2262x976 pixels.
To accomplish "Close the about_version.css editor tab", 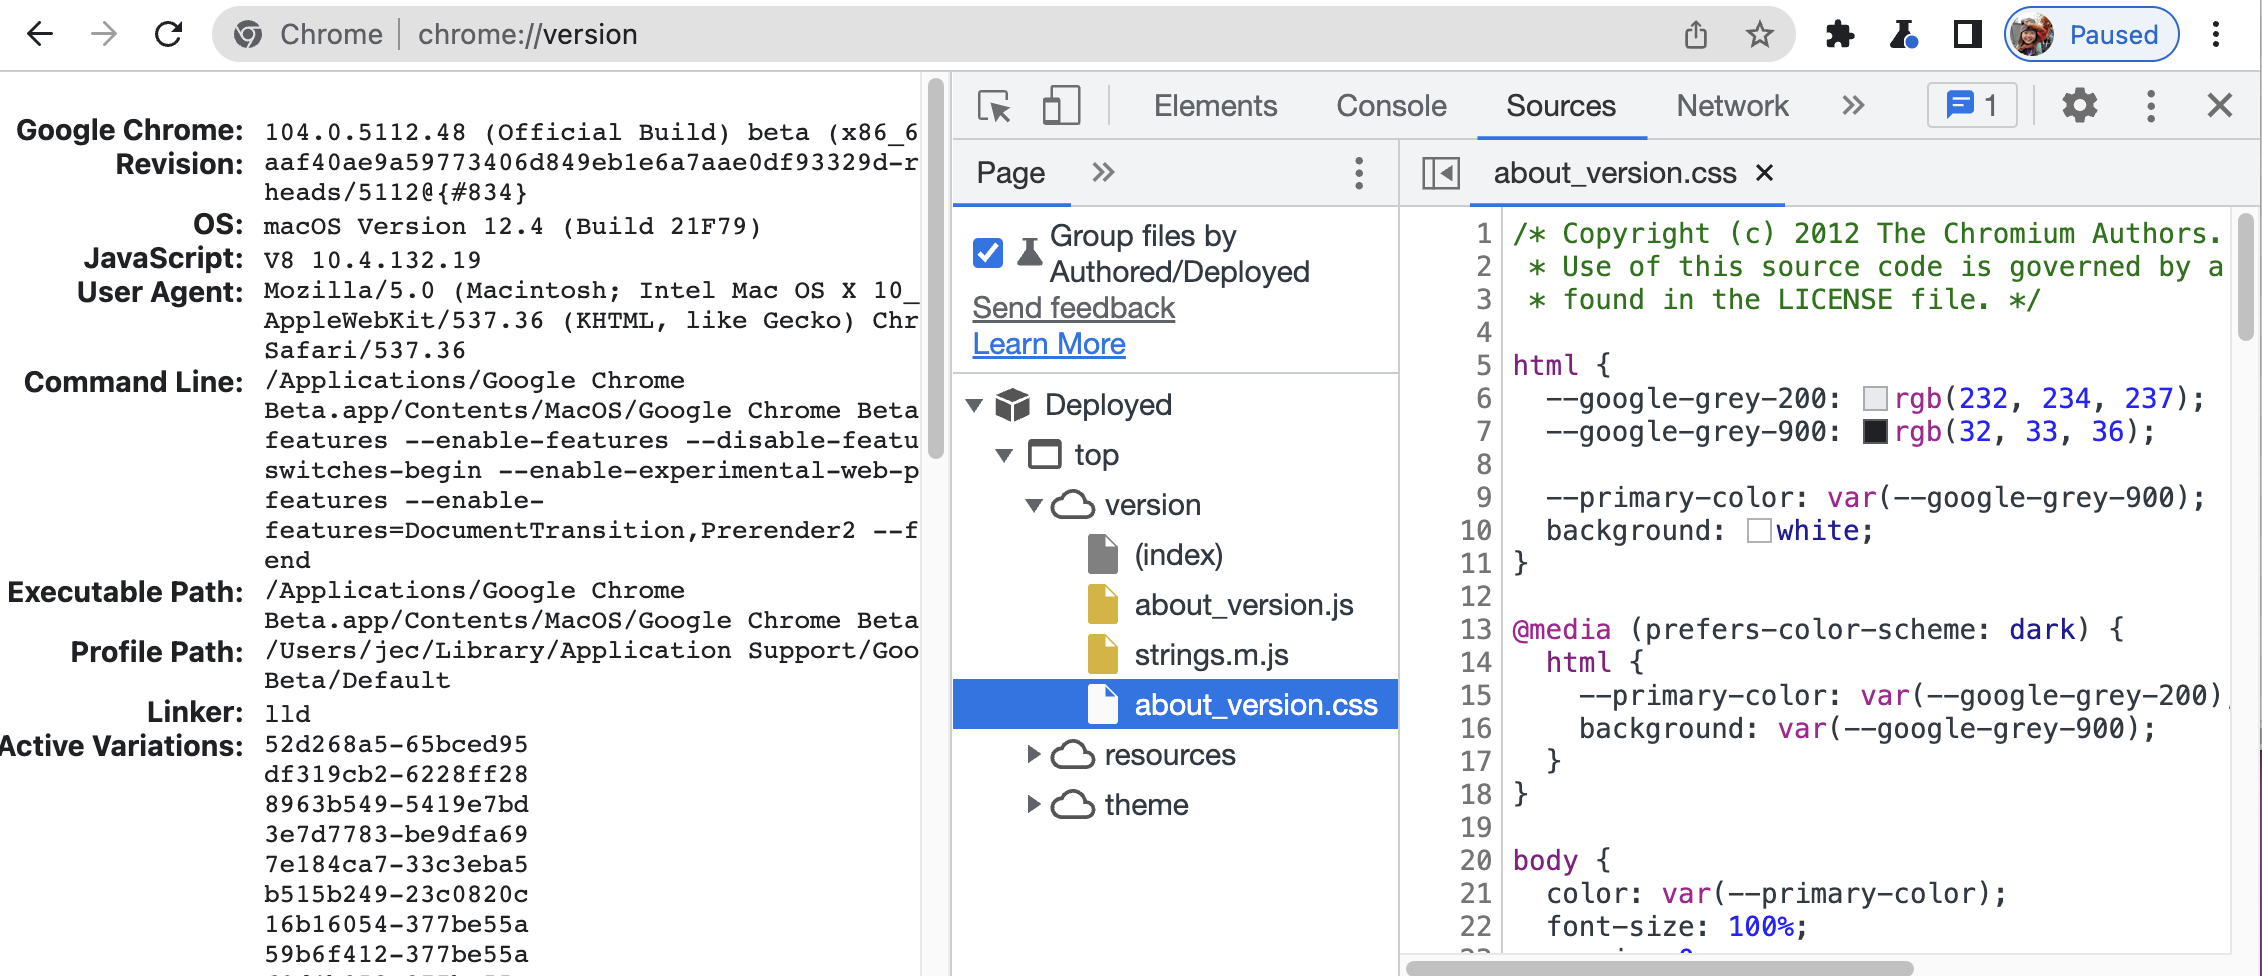I will [1764, 173].
